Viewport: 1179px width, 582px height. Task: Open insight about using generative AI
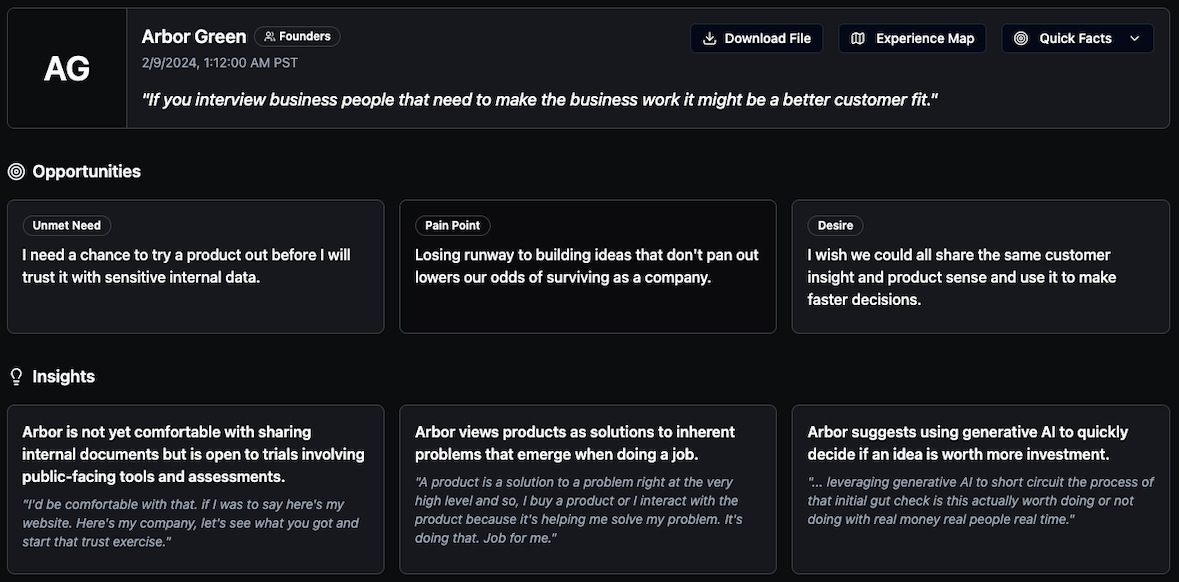(980, 490)
